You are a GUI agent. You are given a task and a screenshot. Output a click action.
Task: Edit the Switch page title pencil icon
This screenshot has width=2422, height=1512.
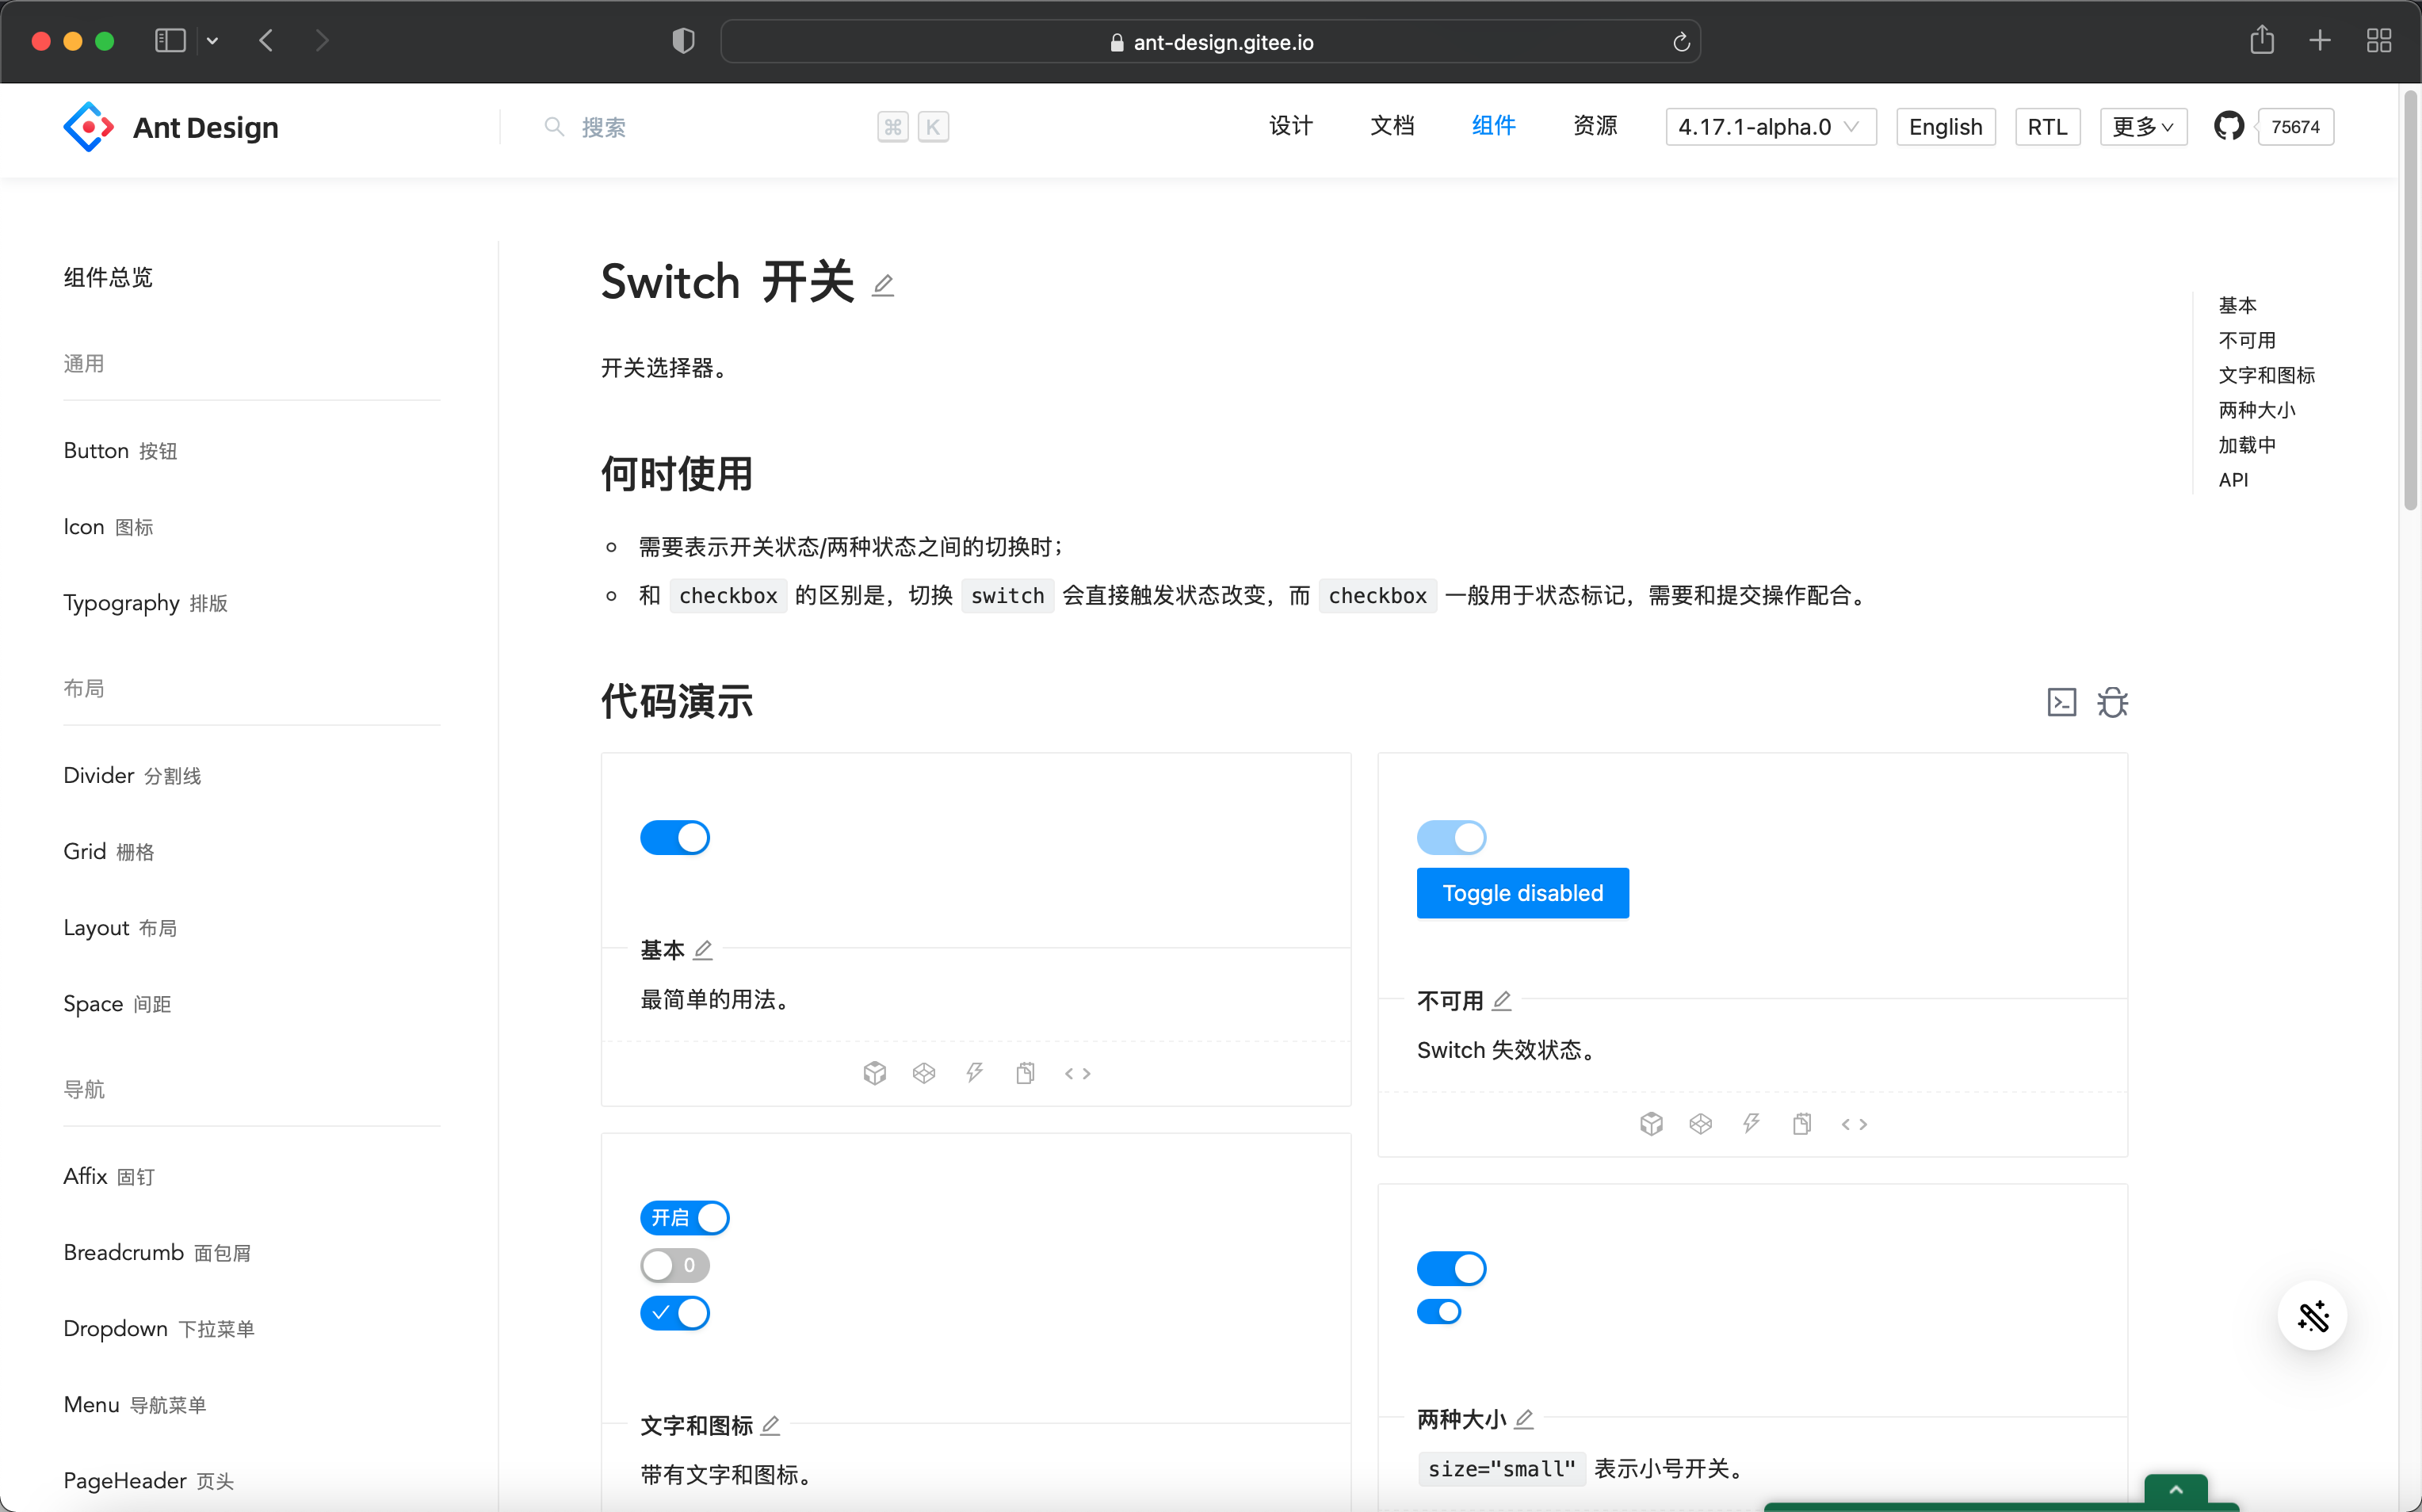coord(882,286)
